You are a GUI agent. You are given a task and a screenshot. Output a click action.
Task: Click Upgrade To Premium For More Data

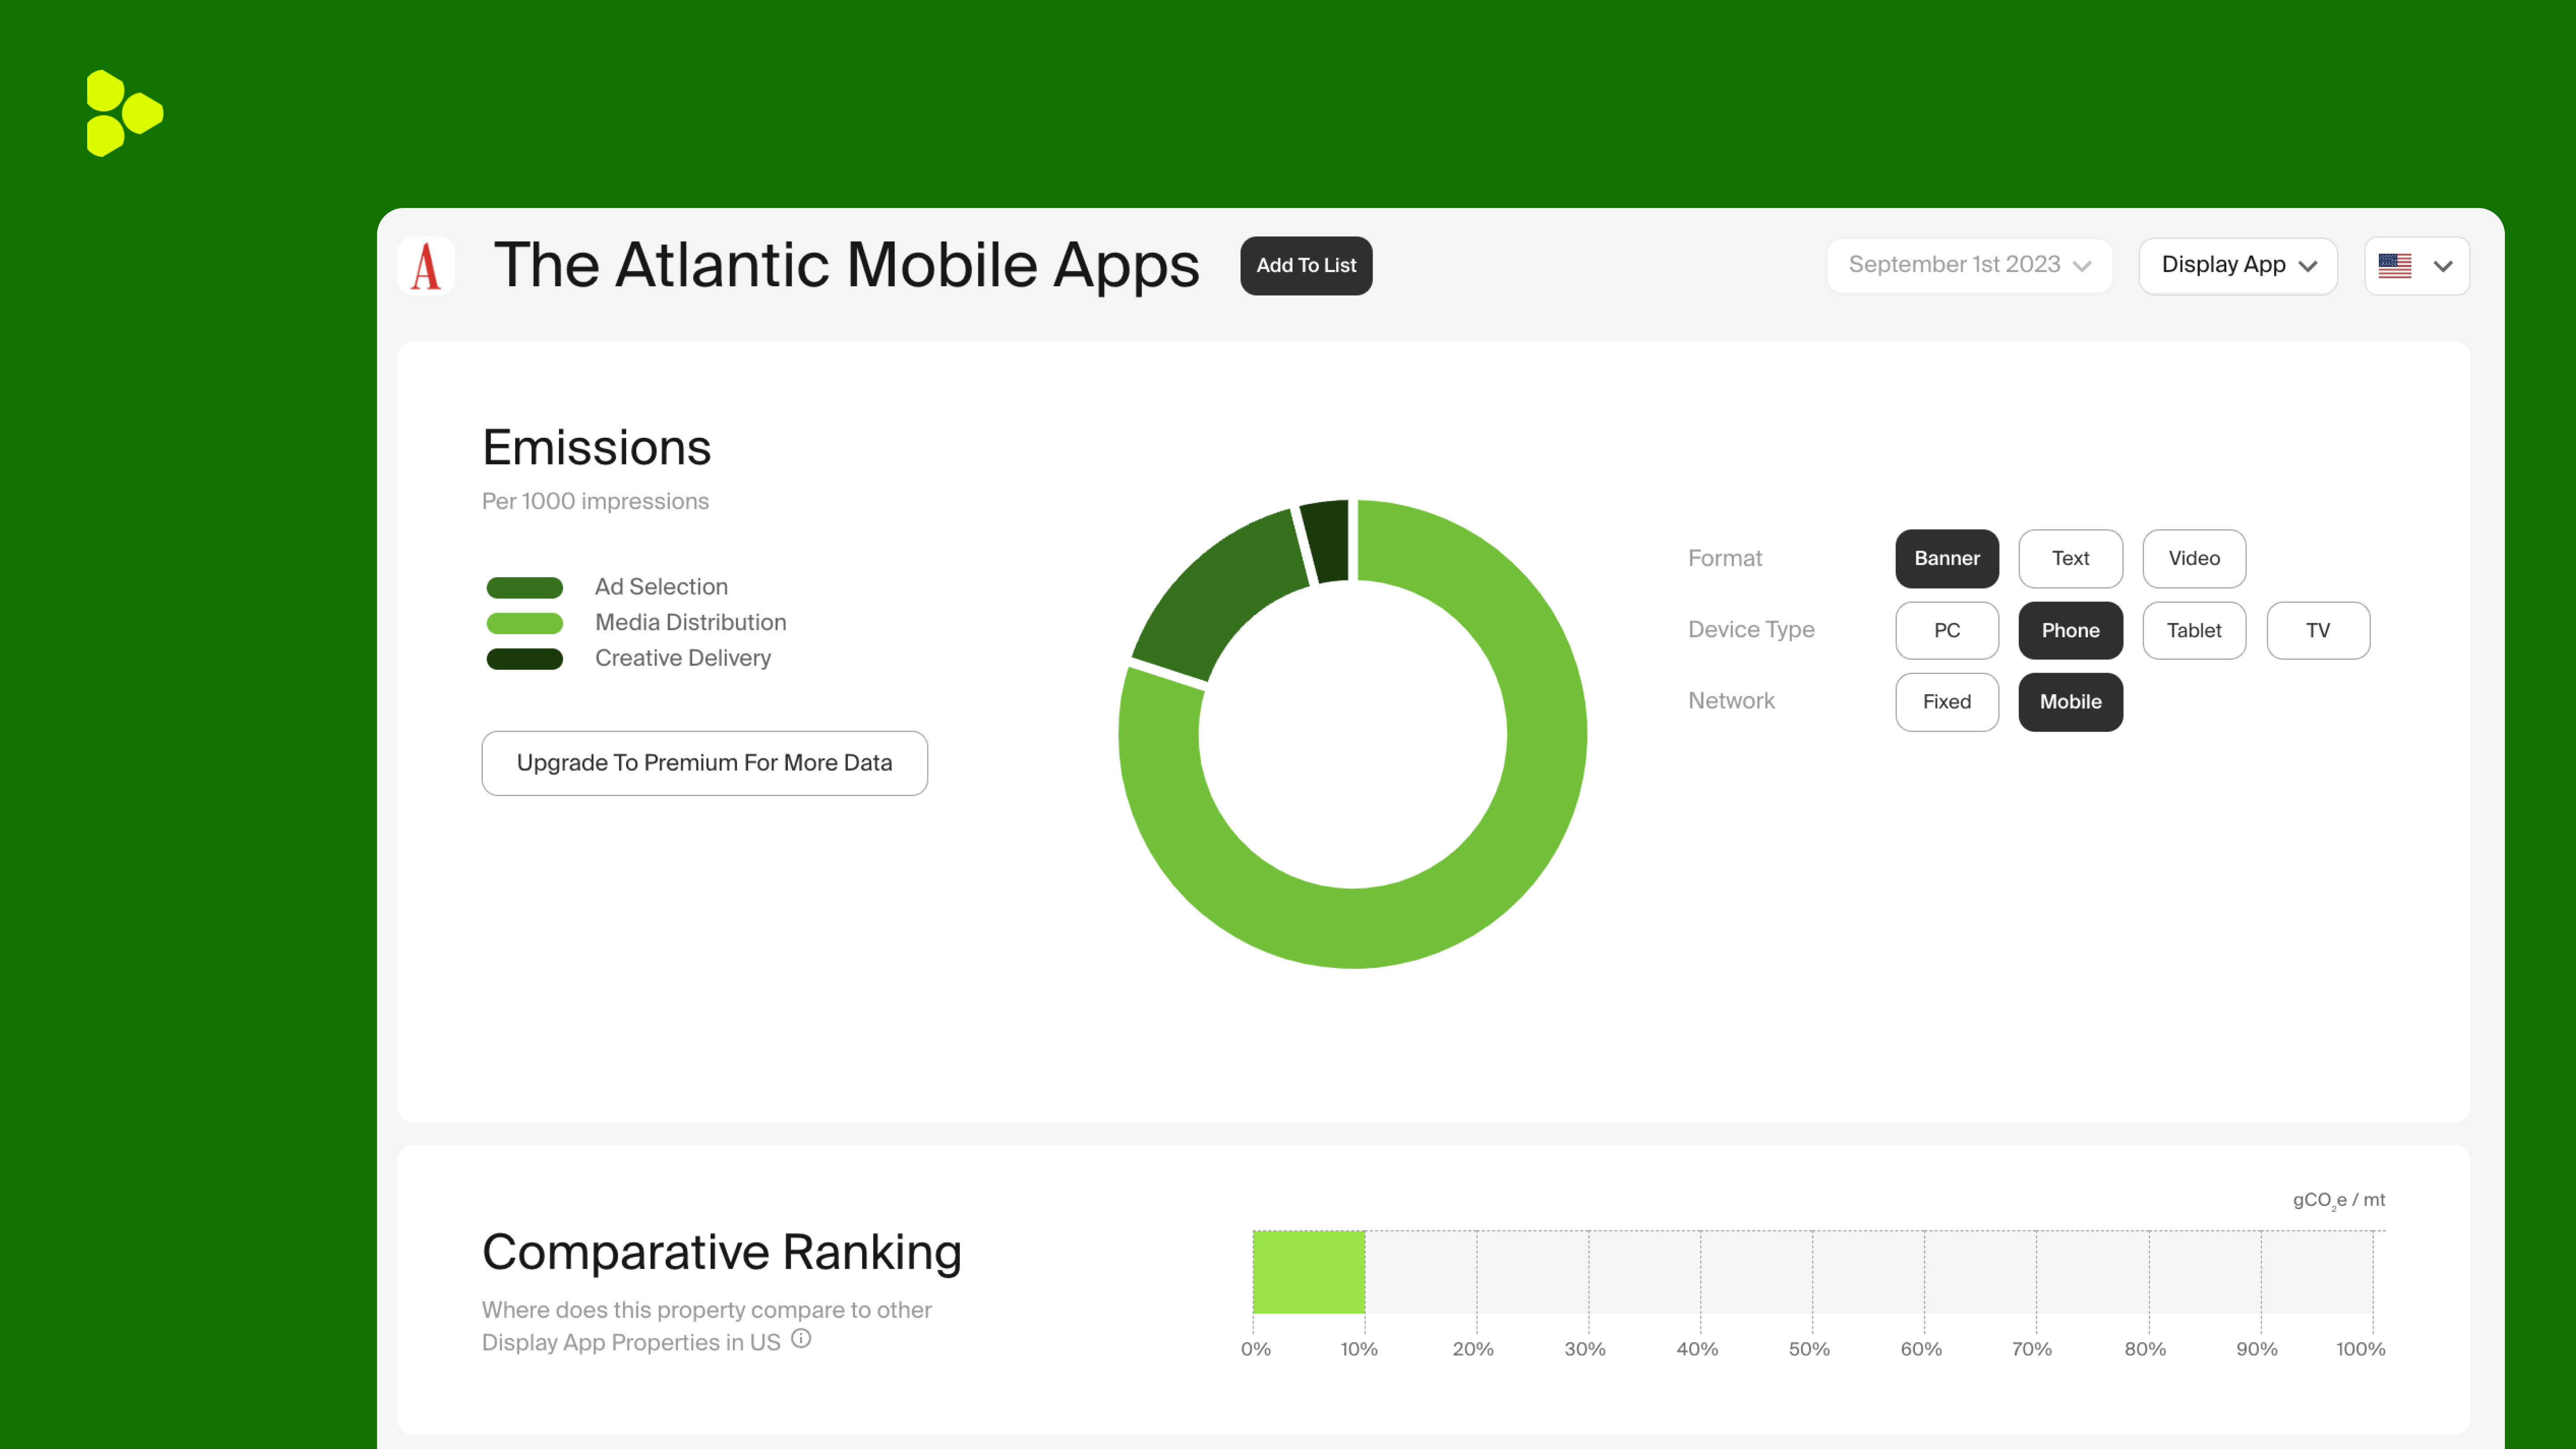click(704, 763)
